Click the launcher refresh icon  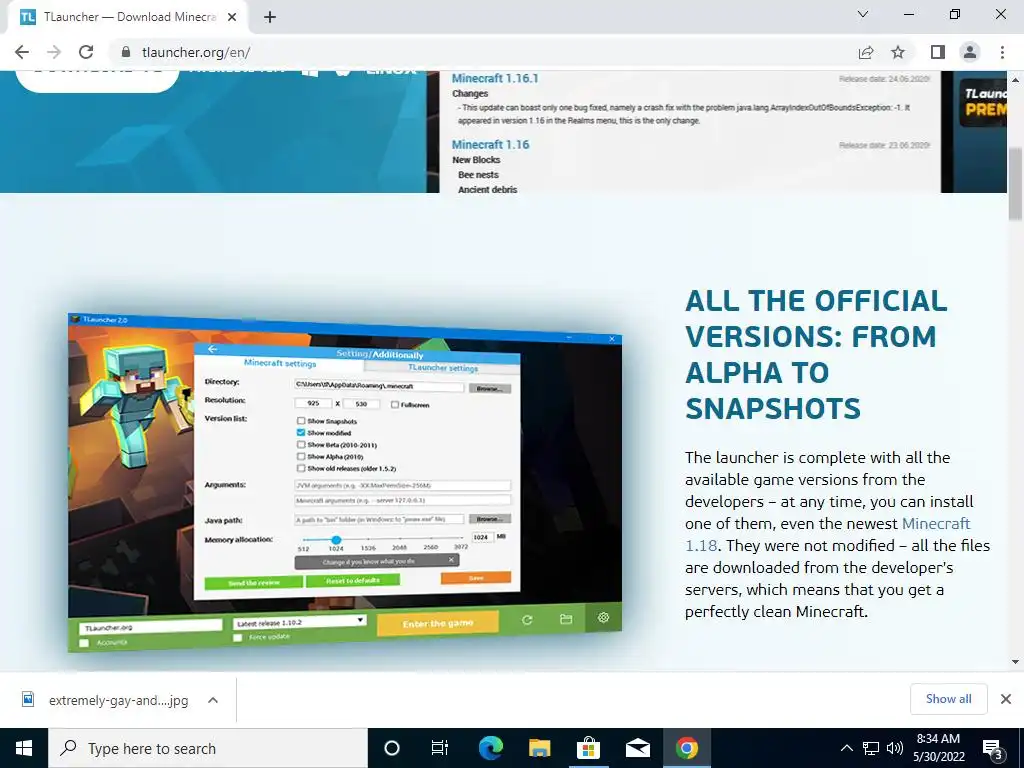(527, 620)
